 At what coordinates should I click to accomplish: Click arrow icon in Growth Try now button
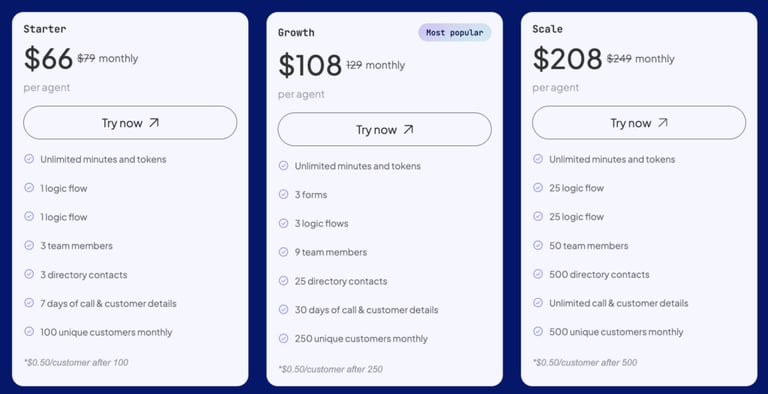point(408,129)
